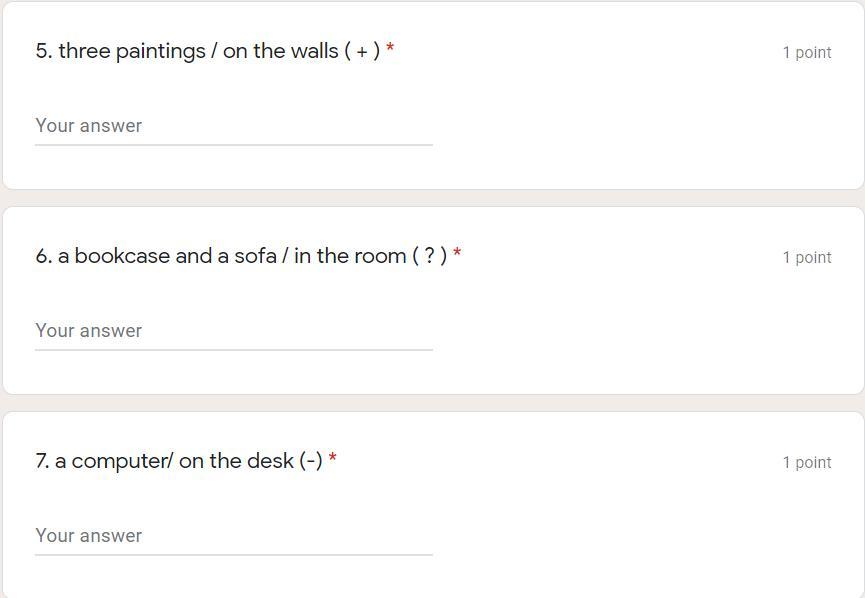The height and width of the screenshot is (598, 865).
Task: Click the red asterisk after question 7
Action: 332,459
